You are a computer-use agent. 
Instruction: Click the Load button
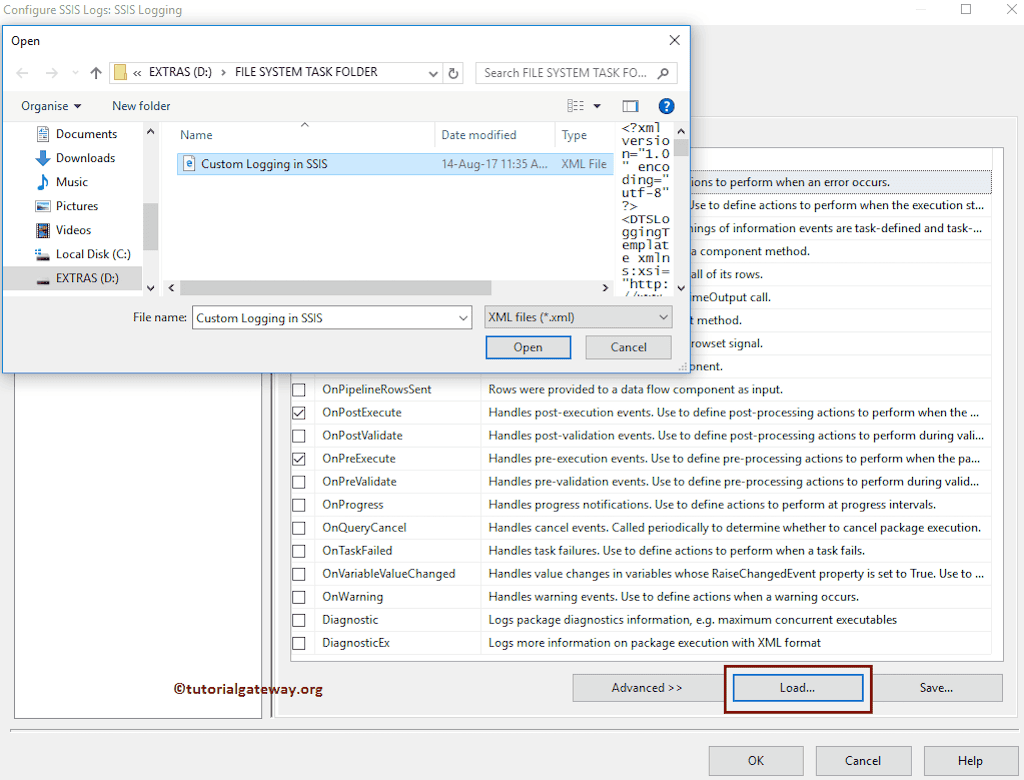pos(797,688)
